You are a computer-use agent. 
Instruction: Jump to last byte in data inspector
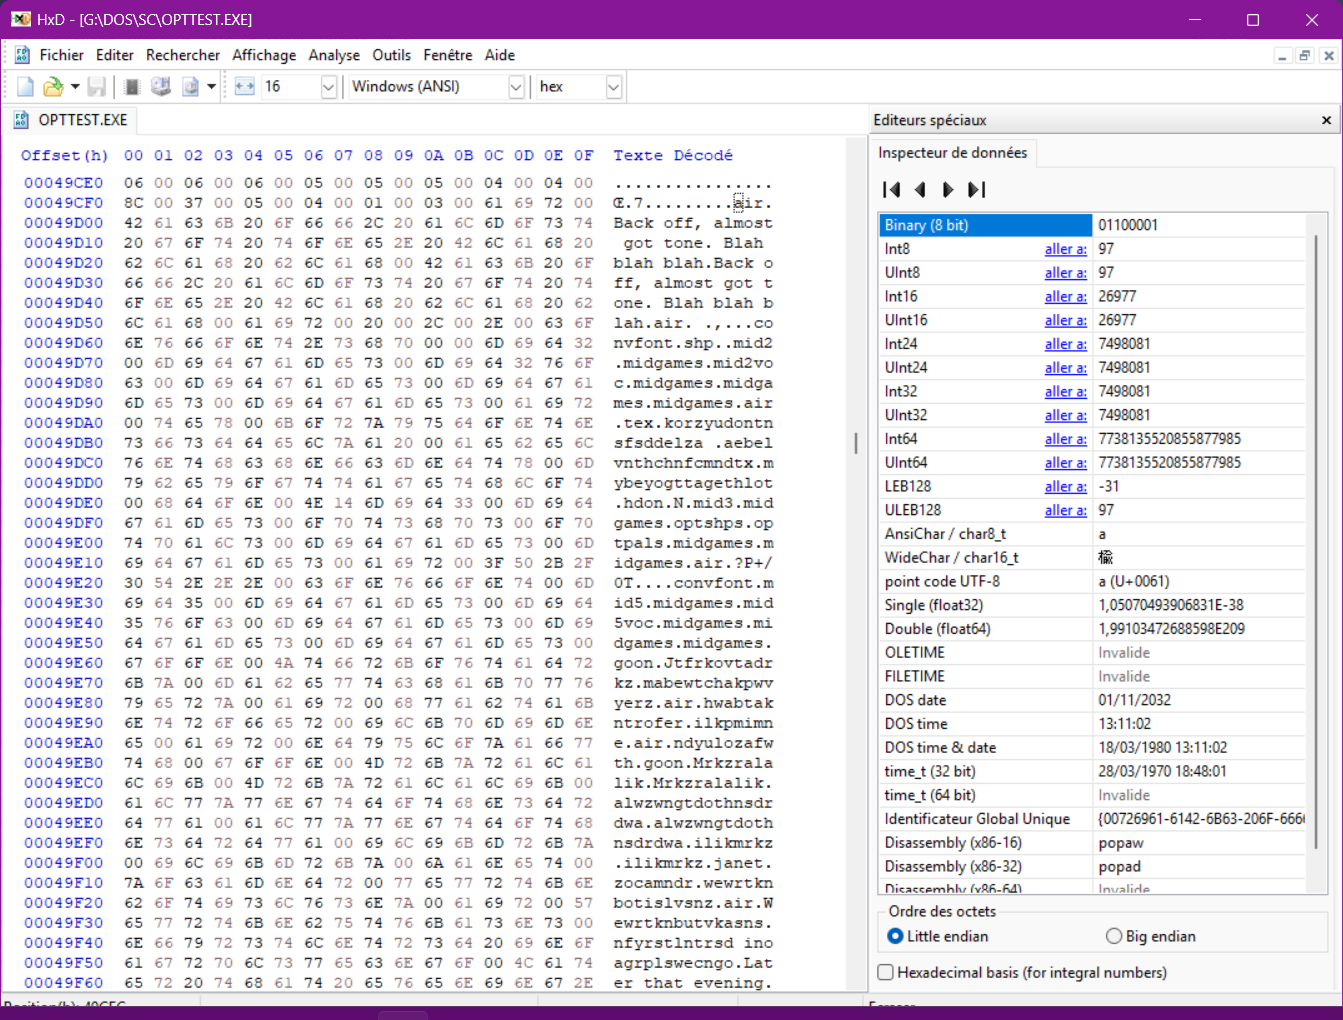(977, 189)
